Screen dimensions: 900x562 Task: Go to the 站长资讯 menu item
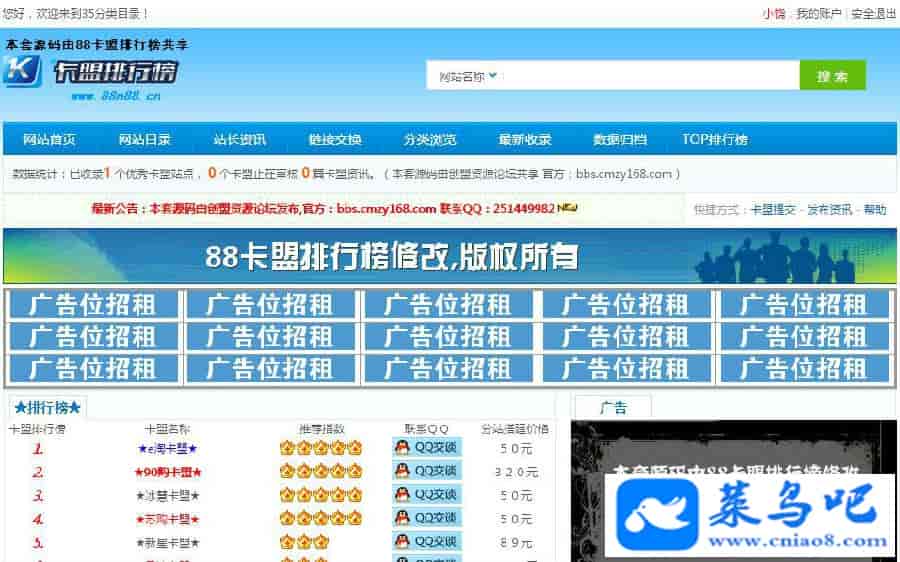tap(239, 139)
